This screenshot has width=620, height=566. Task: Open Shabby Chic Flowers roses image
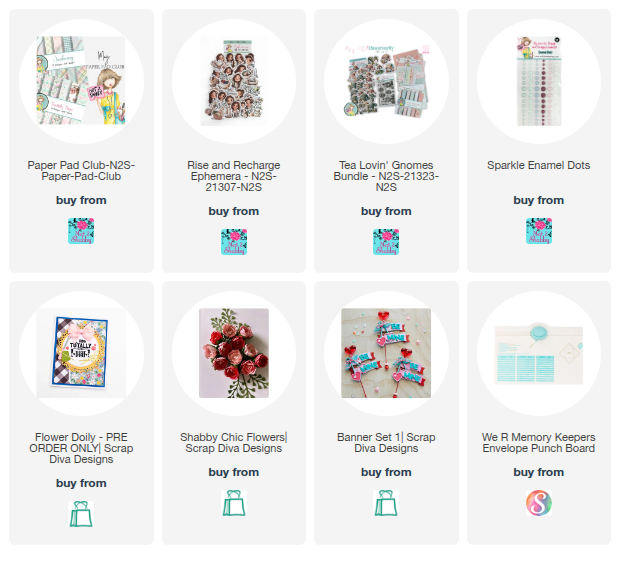(234, 353)
